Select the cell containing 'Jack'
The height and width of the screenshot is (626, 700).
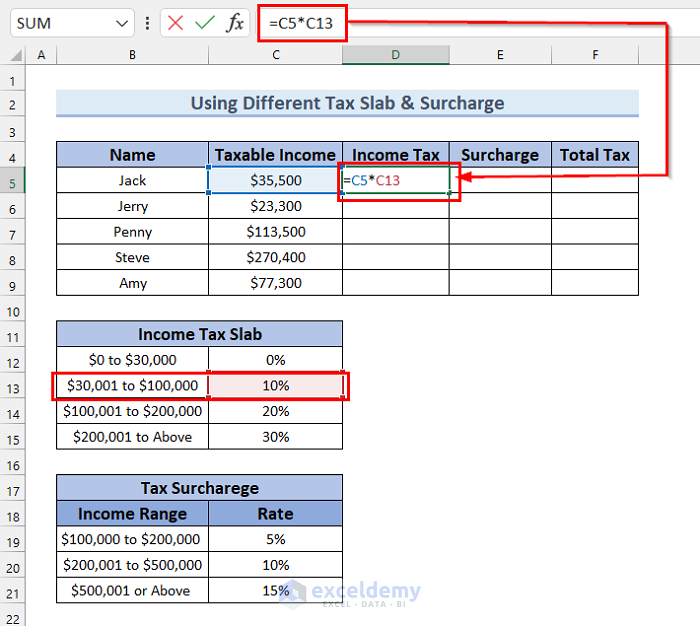point(133,180)
